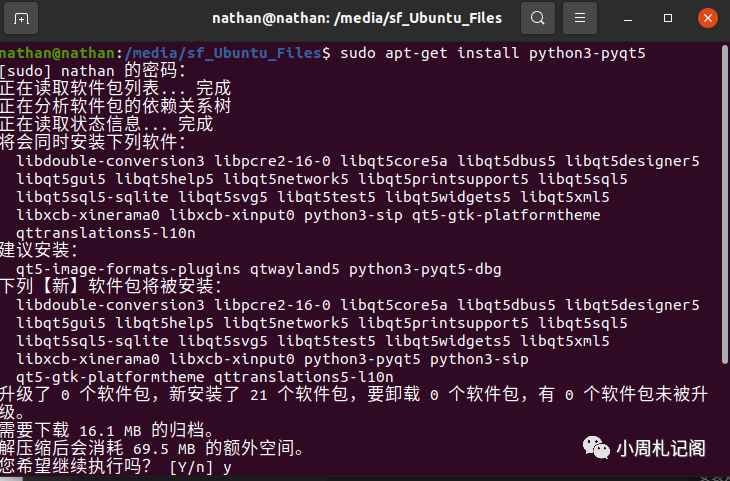This screenshot has height=481, width=730.
Task: Click the '下列【新】软件包将被安装:' line
Action: pos(111,286)
